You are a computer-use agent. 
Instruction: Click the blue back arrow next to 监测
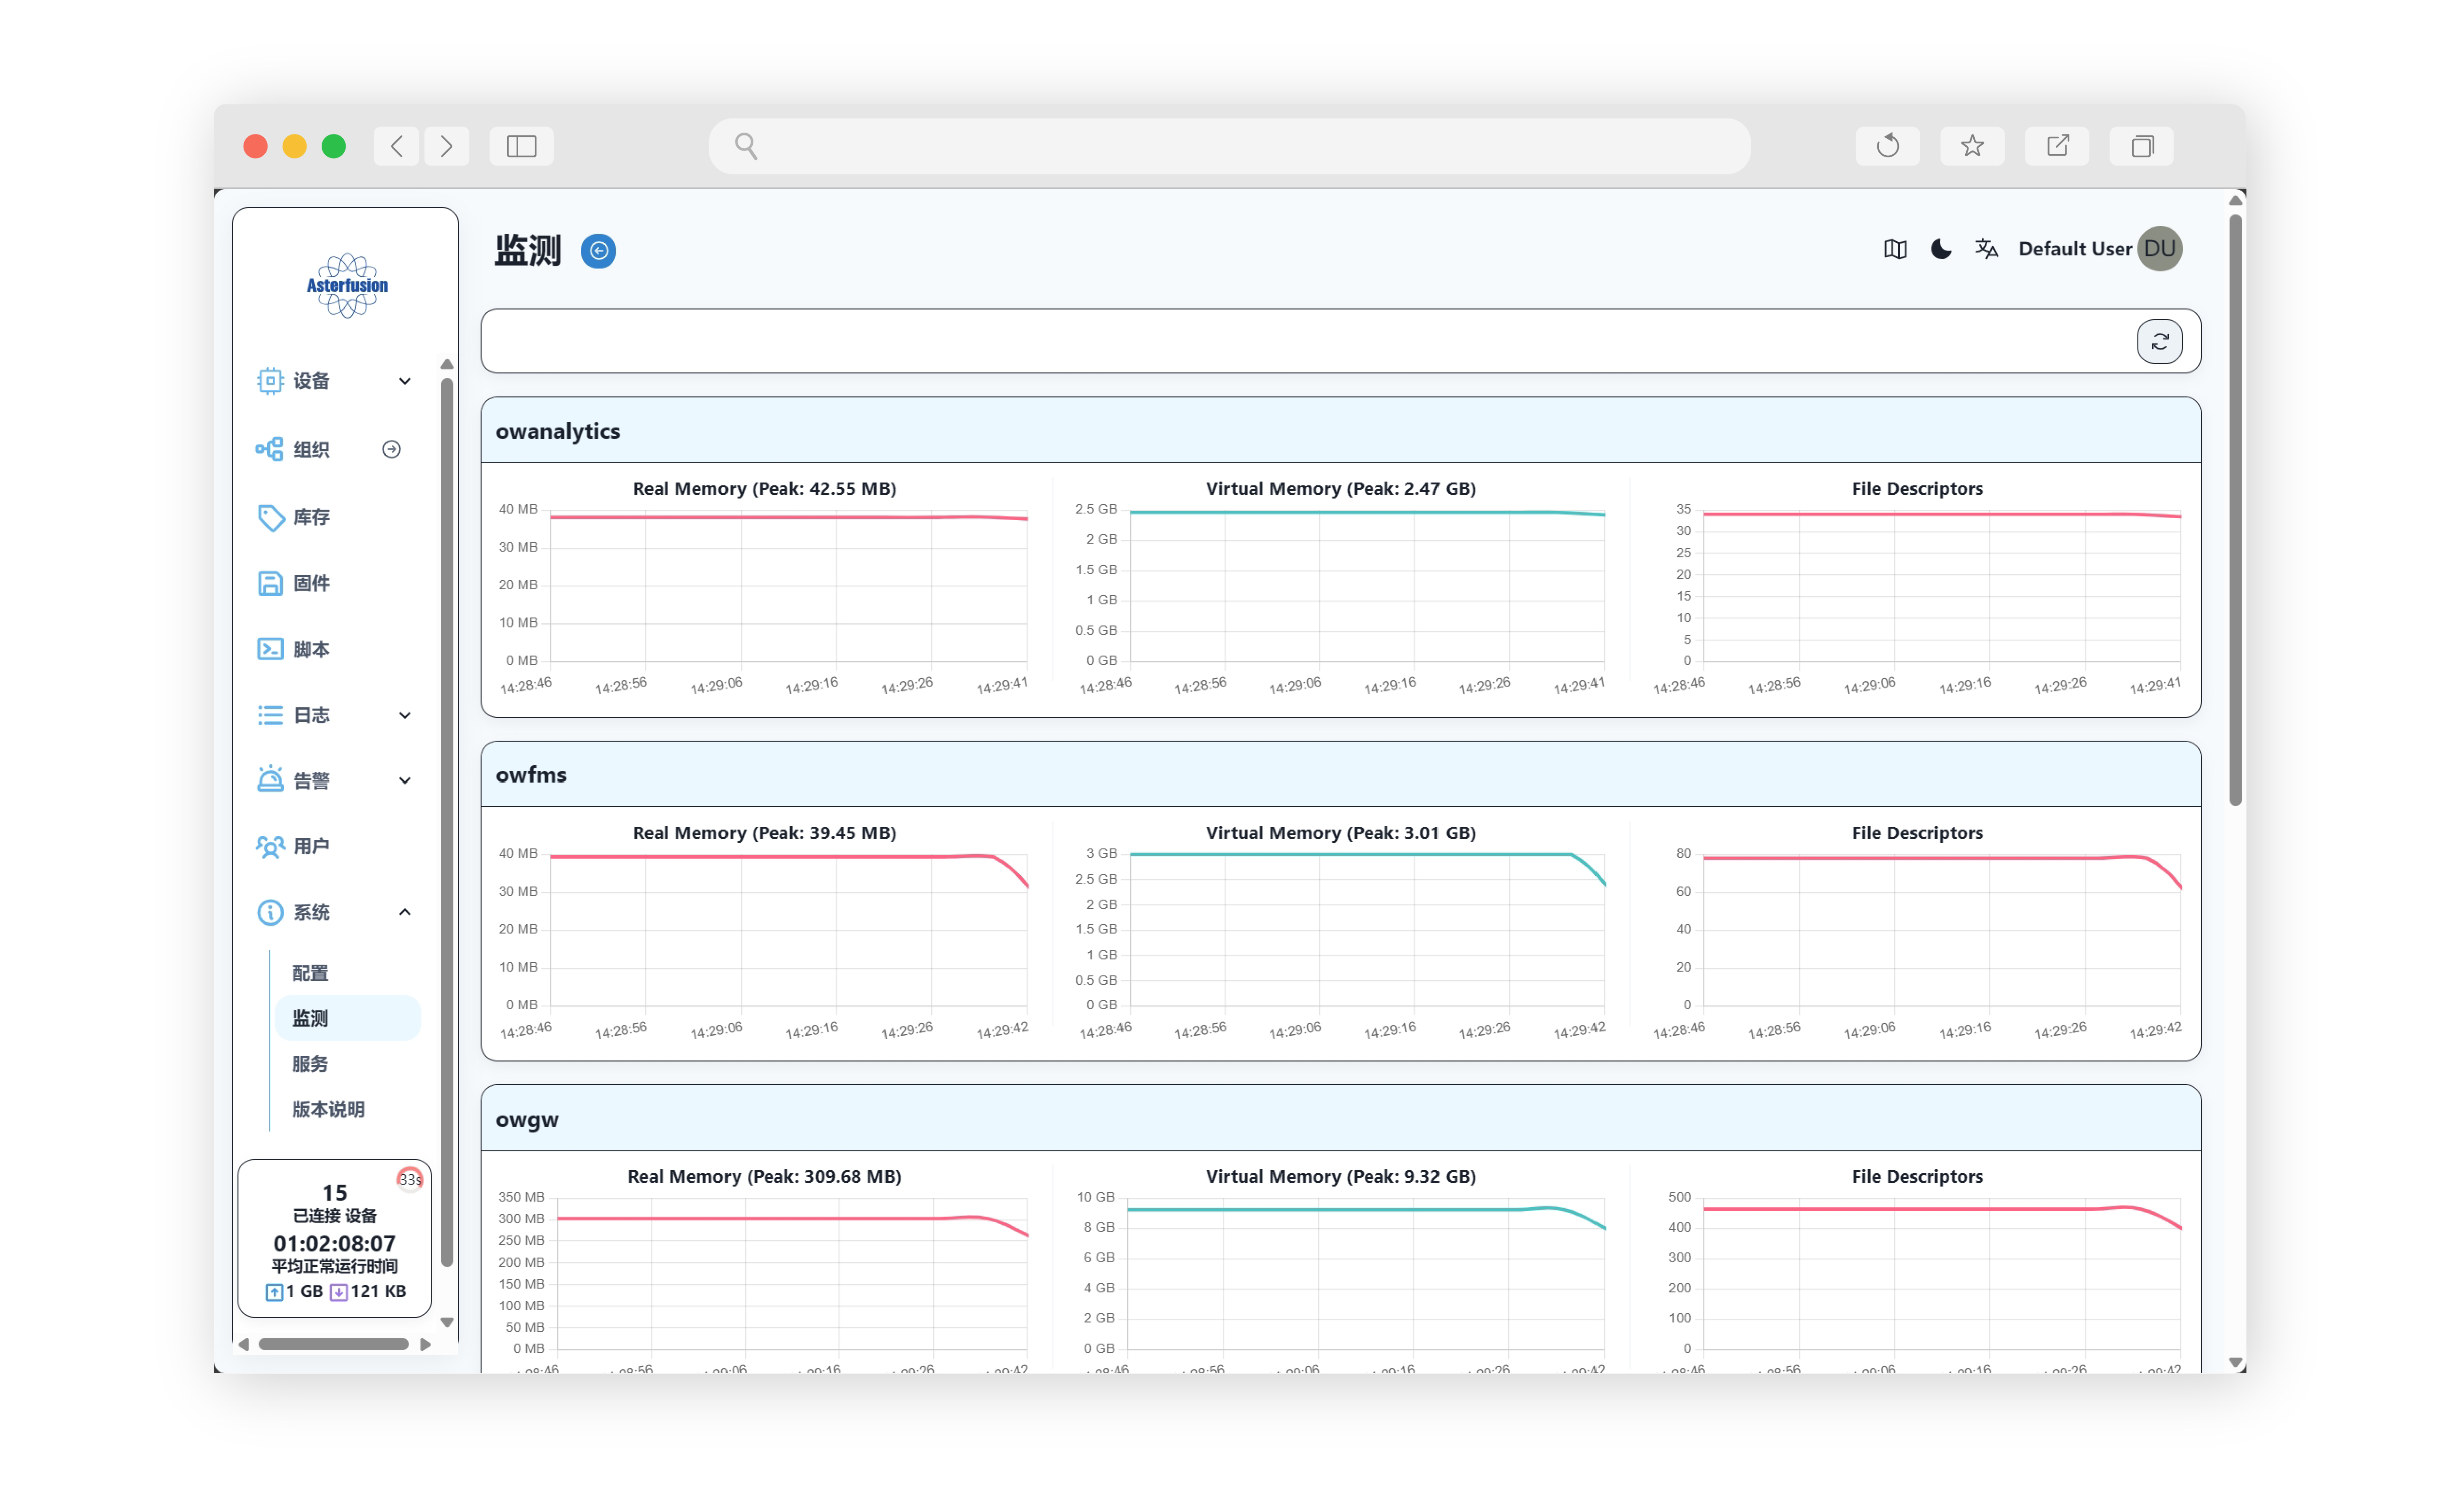[x=598, y=250]
